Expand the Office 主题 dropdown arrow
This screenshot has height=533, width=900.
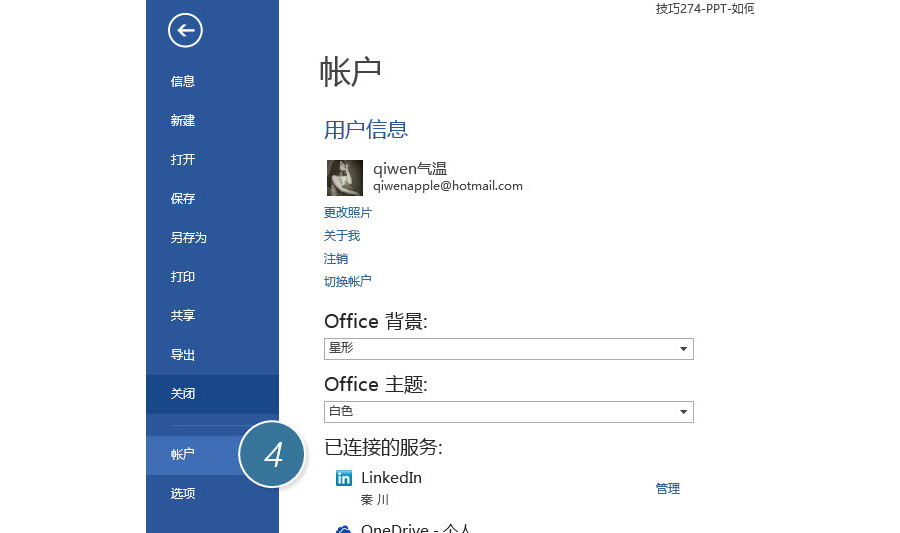point(683,412)
